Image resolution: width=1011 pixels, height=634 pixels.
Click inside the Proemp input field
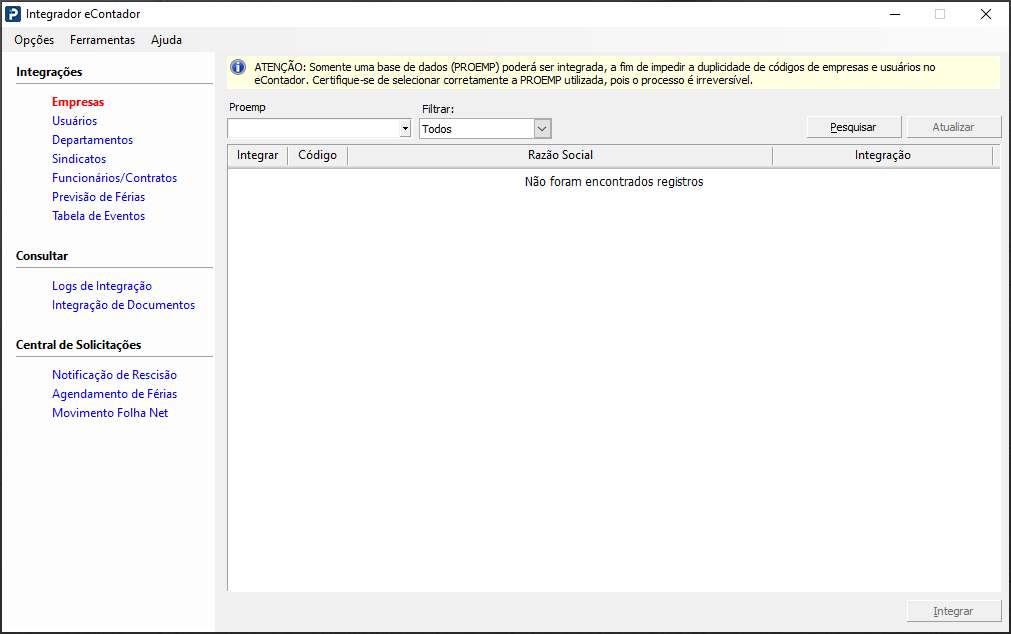coord(313,129)
